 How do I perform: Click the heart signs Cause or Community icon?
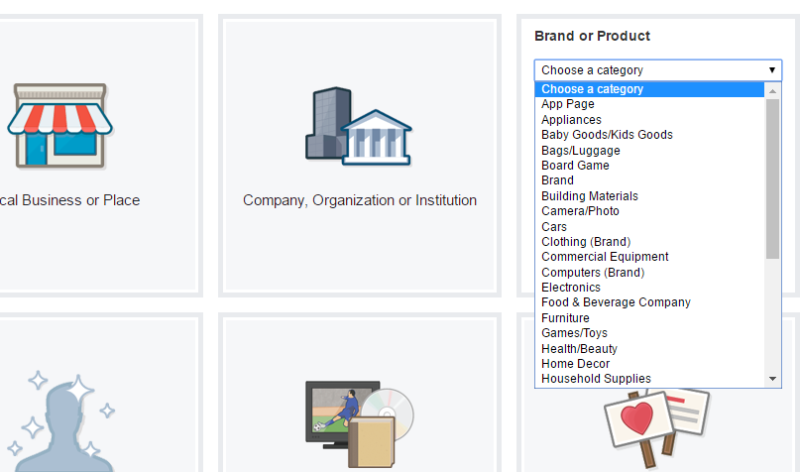point(657,428)
